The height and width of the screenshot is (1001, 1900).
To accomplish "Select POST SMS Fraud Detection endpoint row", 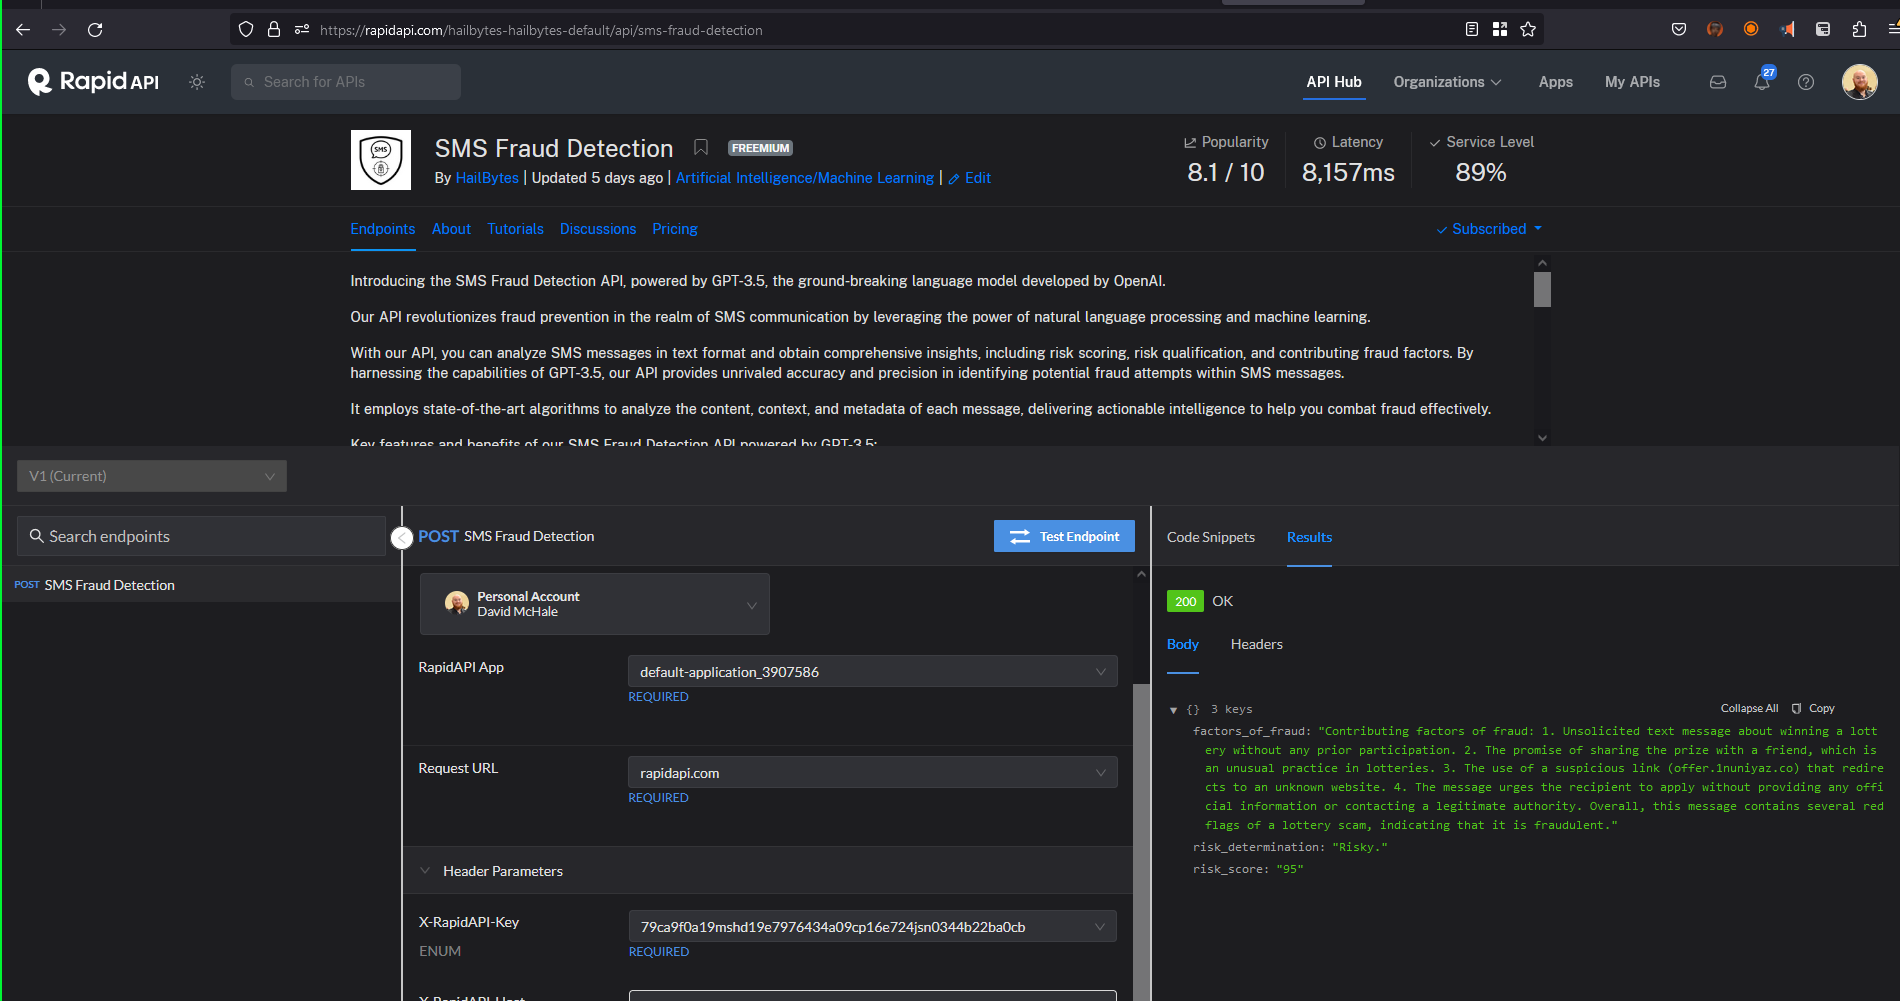I will tap(200, 585).
